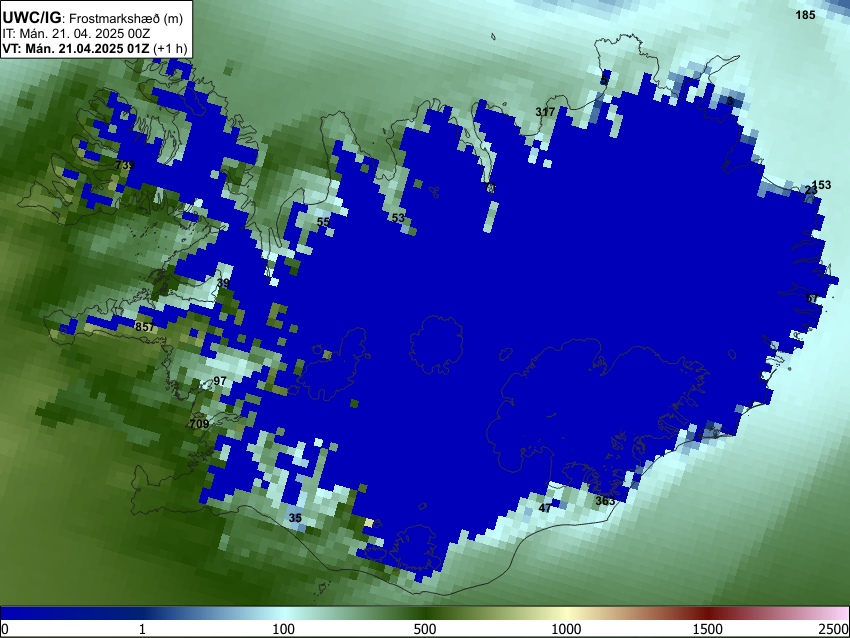This screenshot has width=850, height=638.
Task: Click the station value 185 over the sea
Action: click(805, 15)
